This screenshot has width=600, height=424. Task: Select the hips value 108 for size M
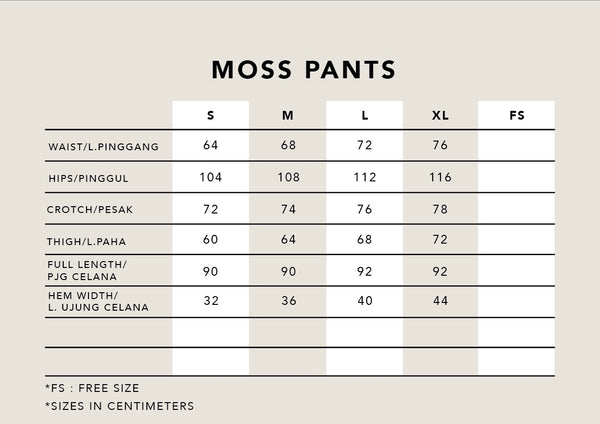pos(288,178)
